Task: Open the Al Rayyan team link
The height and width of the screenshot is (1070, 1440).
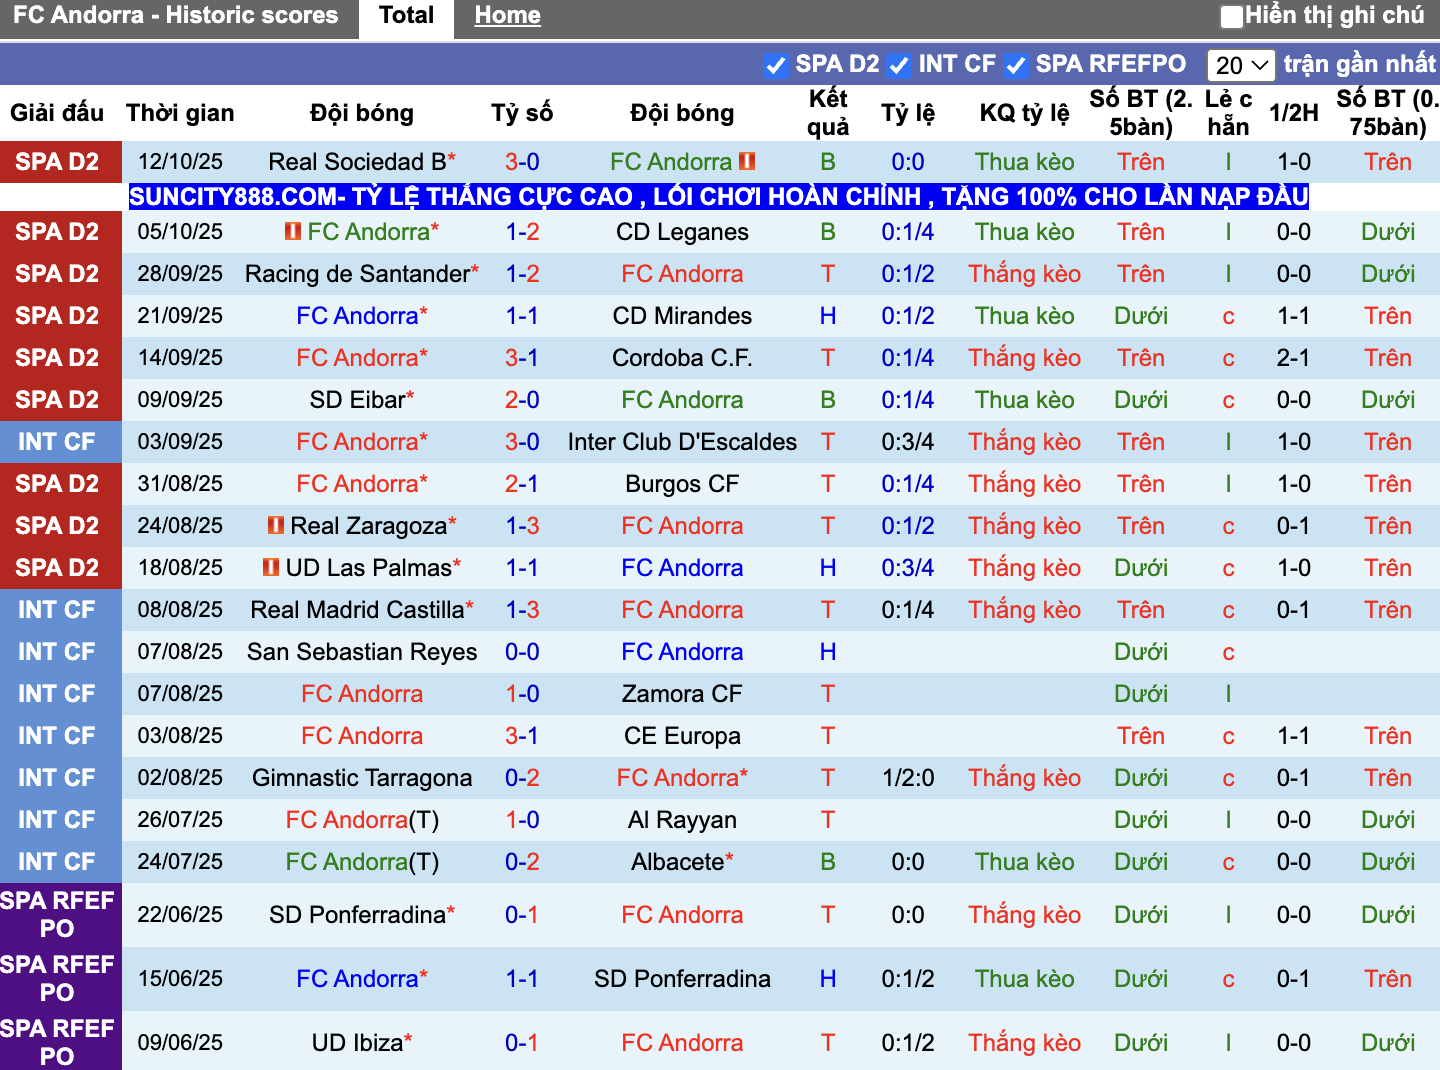Action: (x=682, y=820)
